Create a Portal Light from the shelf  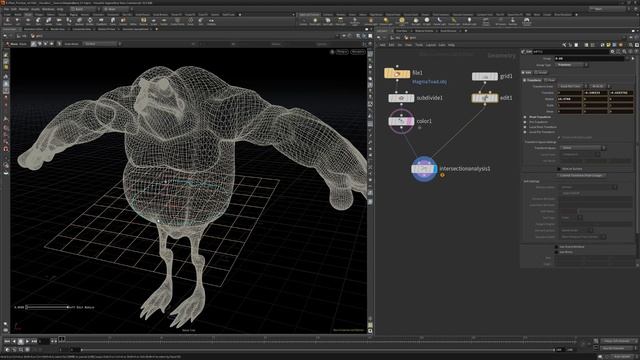[453, 21]
